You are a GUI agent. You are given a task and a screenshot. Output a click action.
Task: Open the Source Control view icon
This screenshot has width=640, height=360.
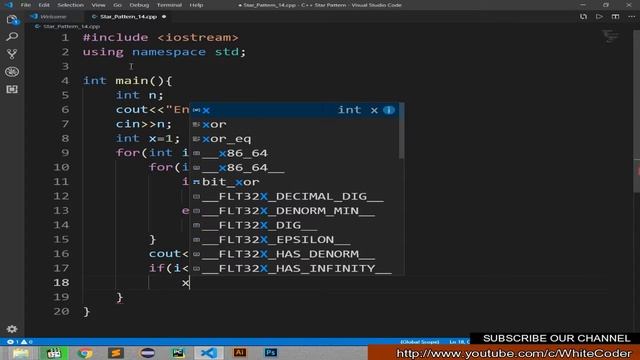click(x=12, y=54)
